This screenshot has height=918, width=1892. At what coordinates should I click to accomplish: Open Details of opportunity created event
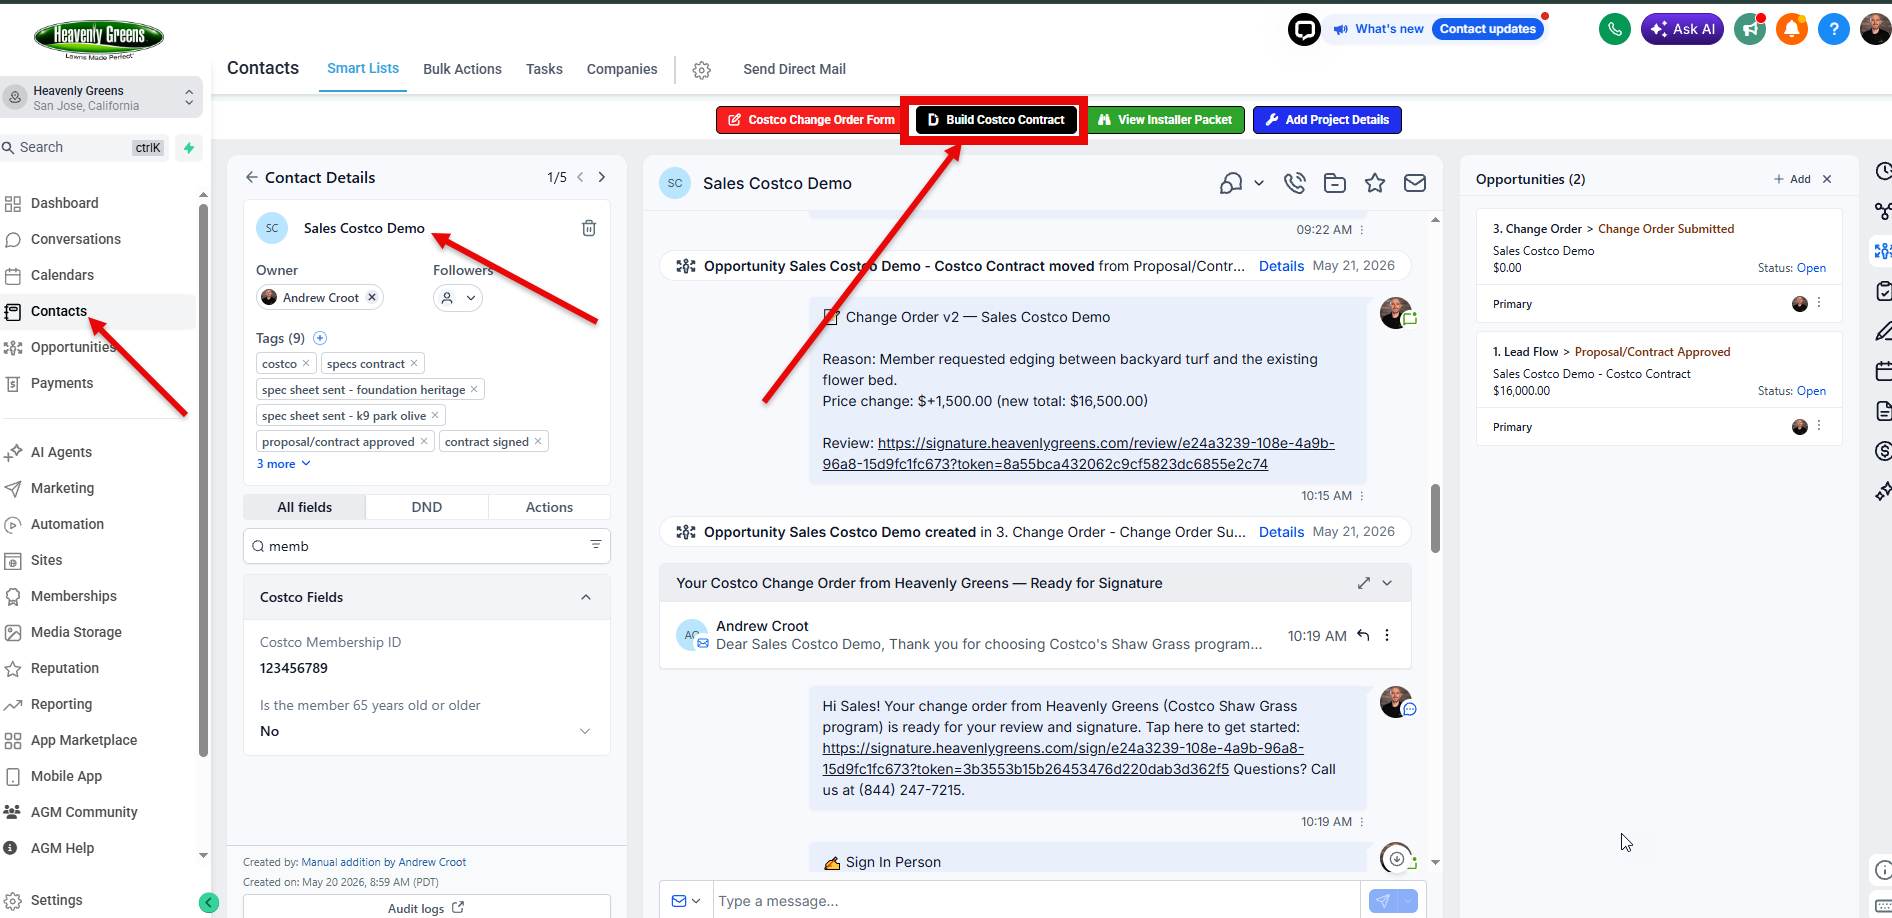tap(1281, 532)
